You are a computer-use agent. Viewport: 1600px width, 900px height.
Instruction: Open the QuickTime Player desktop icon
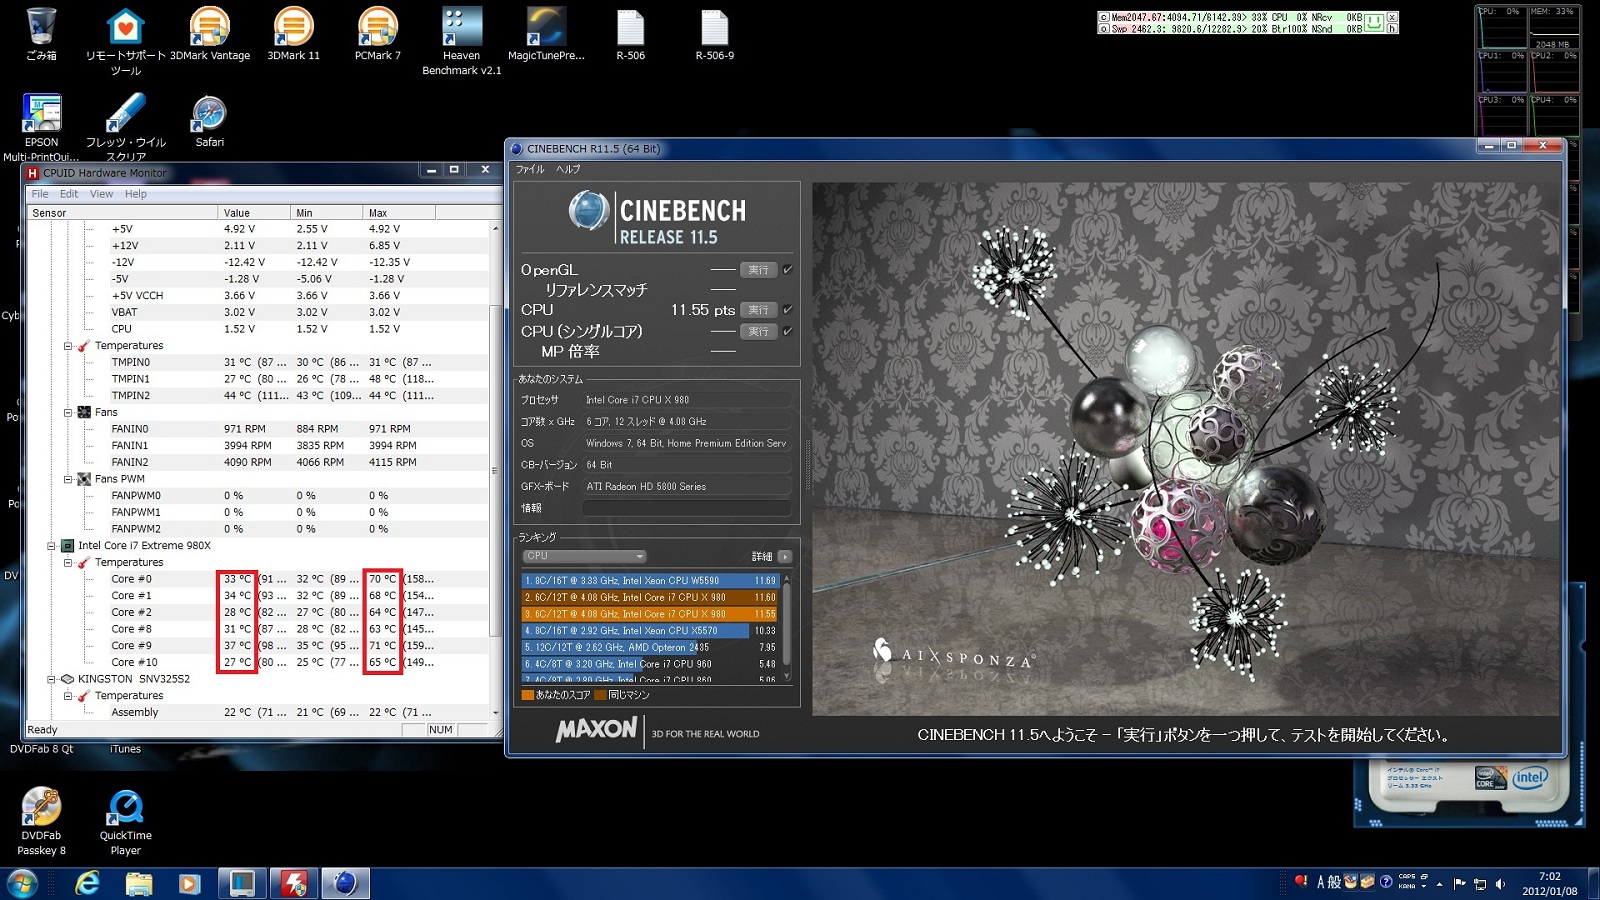click(x=125, y=808)
